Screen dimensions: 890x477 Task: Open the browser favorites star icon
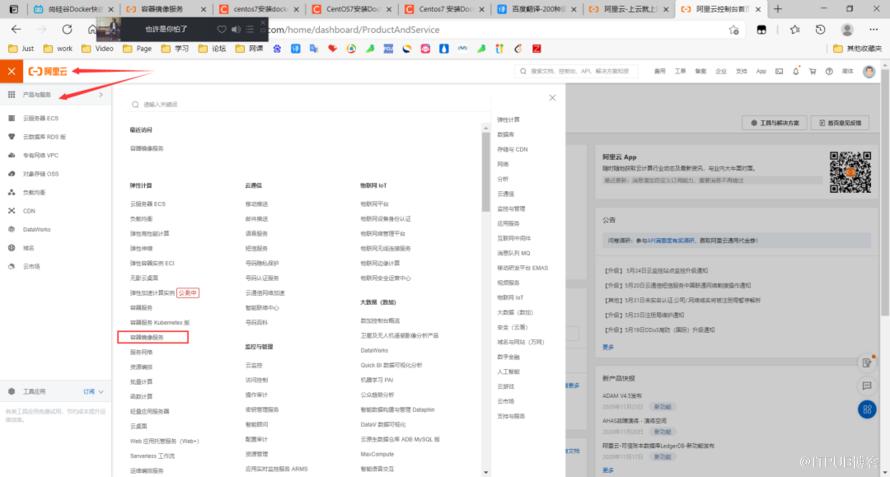[x=795, y=30]
